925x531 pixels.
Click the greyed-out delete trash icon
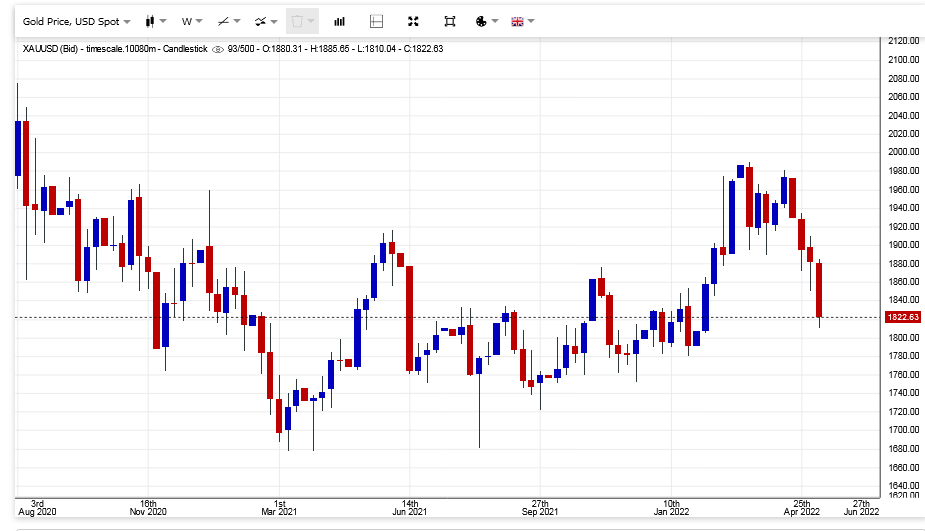coord(300,21)
